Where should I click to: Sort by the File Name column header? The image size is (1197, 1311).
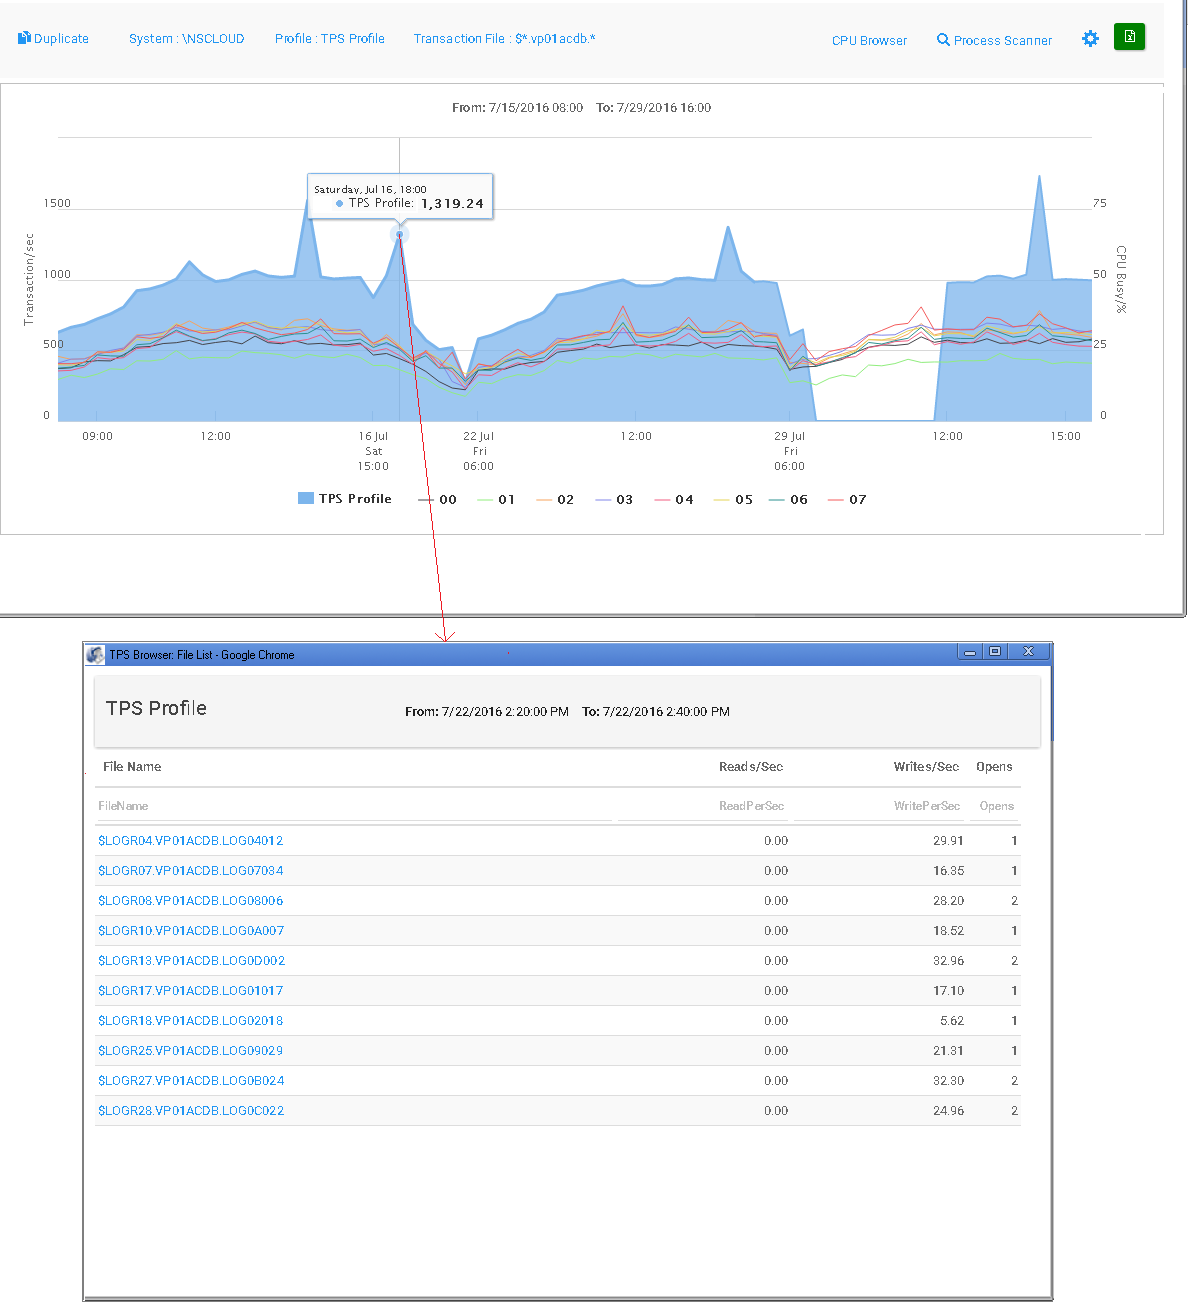(132, 767)
